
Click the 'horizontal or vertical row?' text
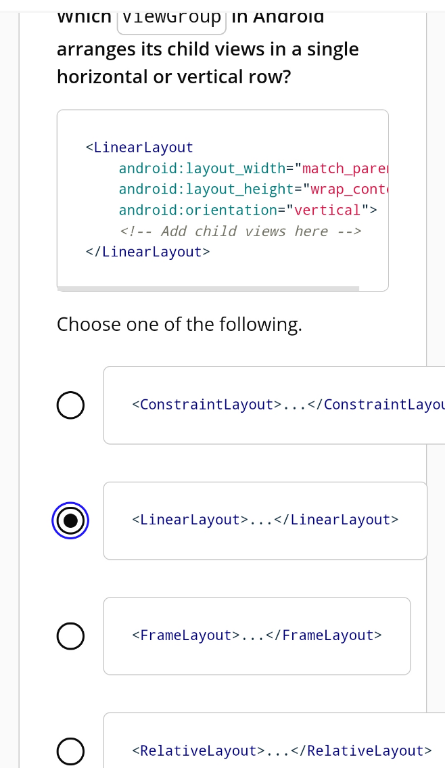[174, 77]
